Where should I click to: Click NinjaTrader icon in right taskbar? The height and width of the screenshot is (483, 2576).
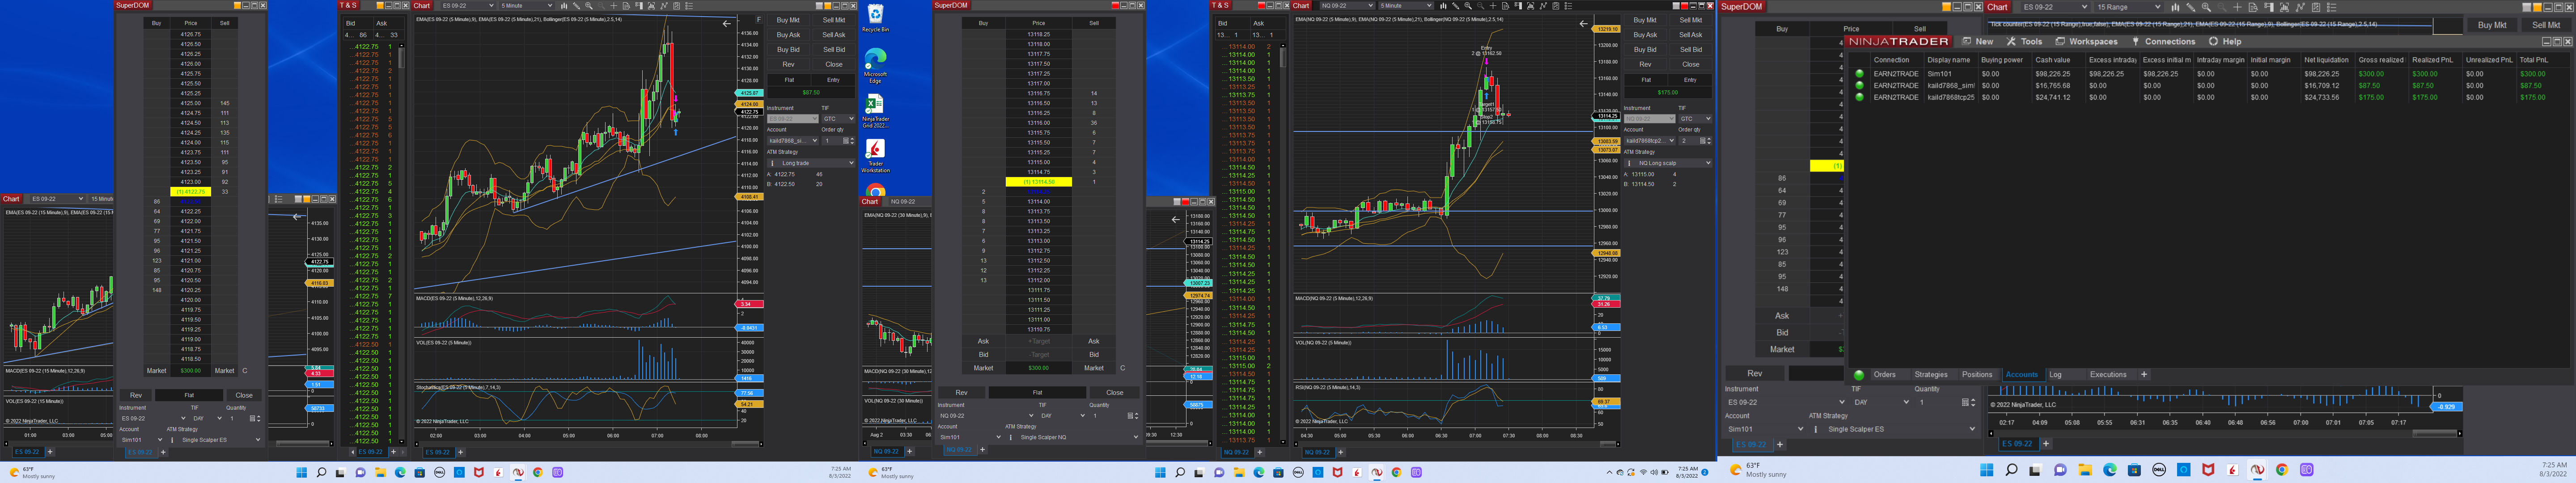coord(2257,470)
